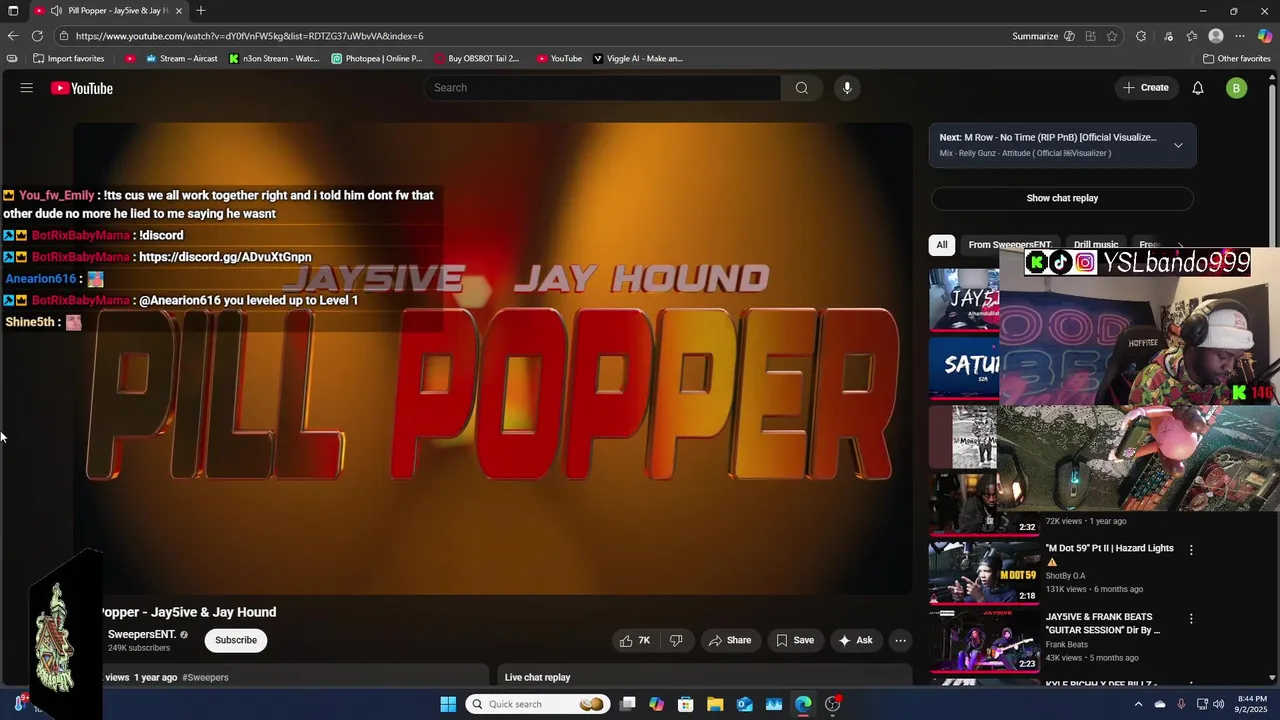Image resolution: width=1280 pixels, height=720 pixels.
Task: Subscribe to SweepersENT. channel
Action: click(236, 640)
